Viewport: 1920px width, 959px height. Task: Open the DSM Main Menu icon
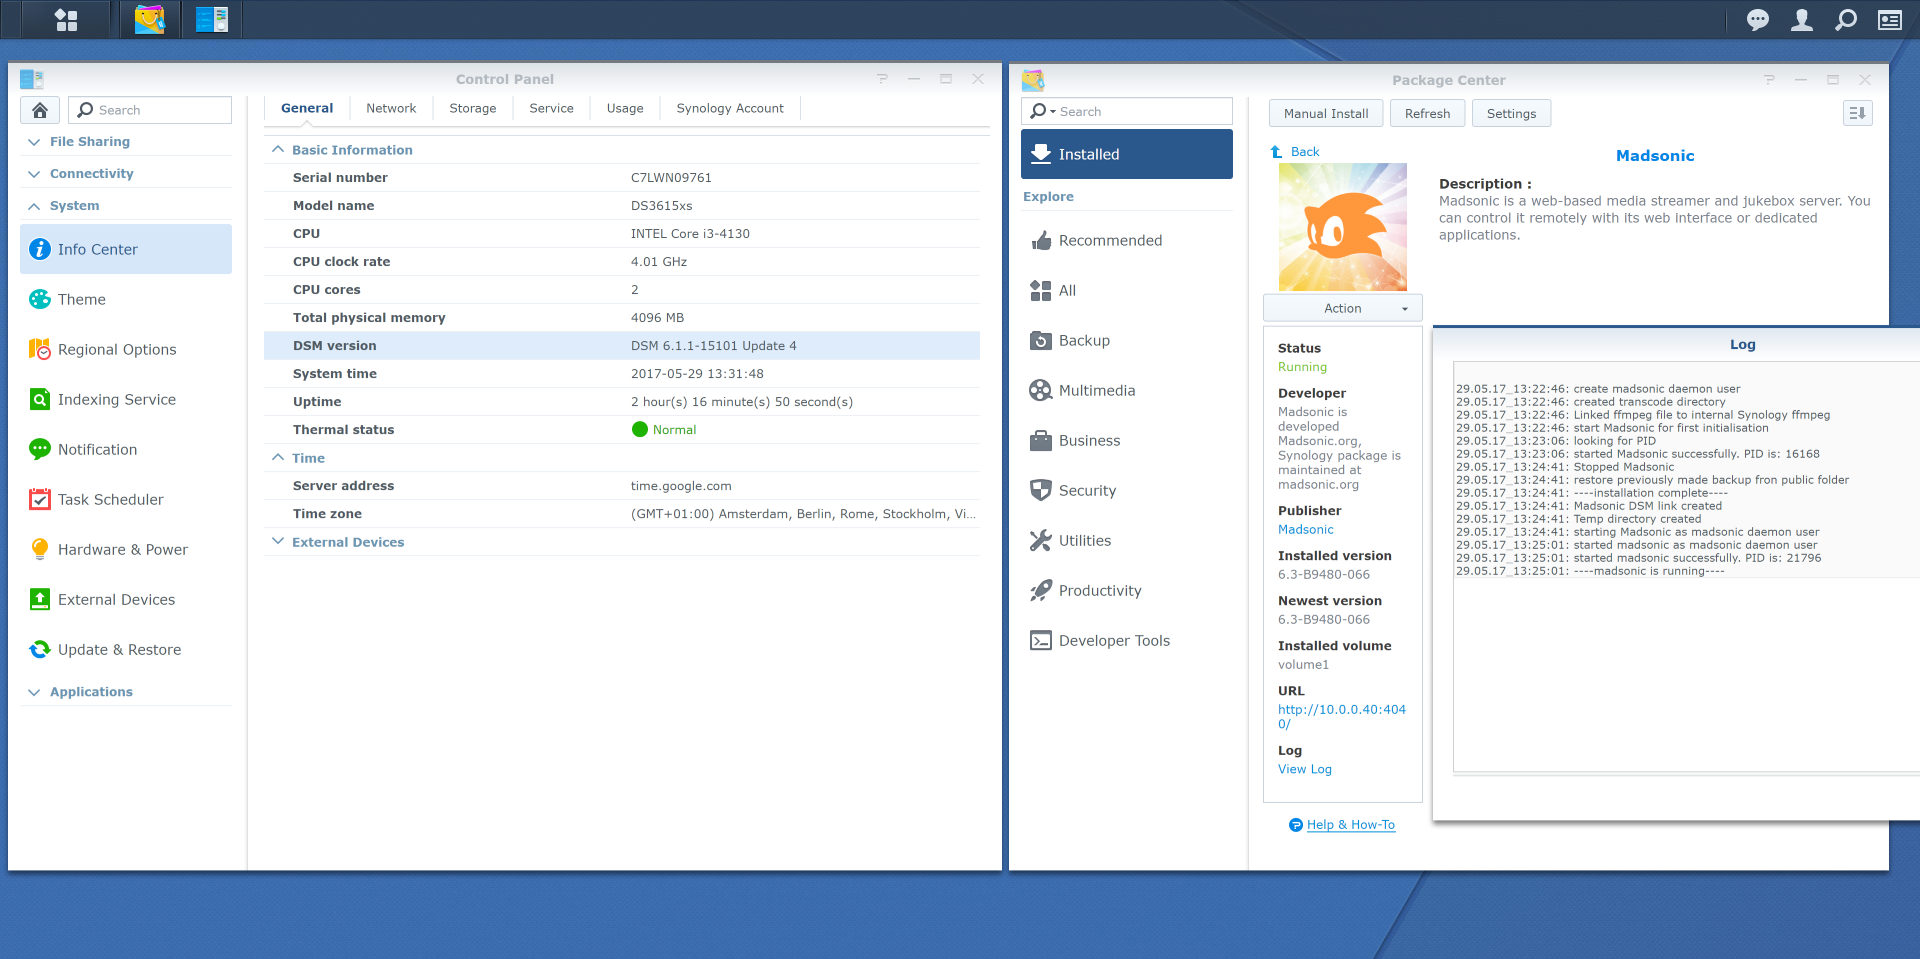click(x=66, y=20)
